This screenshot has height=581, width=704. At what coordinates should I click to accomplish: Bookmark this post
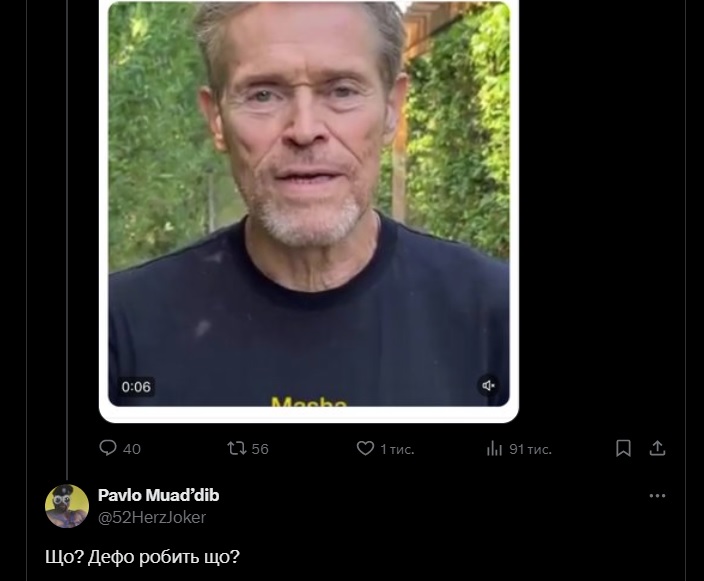[623, 448]
